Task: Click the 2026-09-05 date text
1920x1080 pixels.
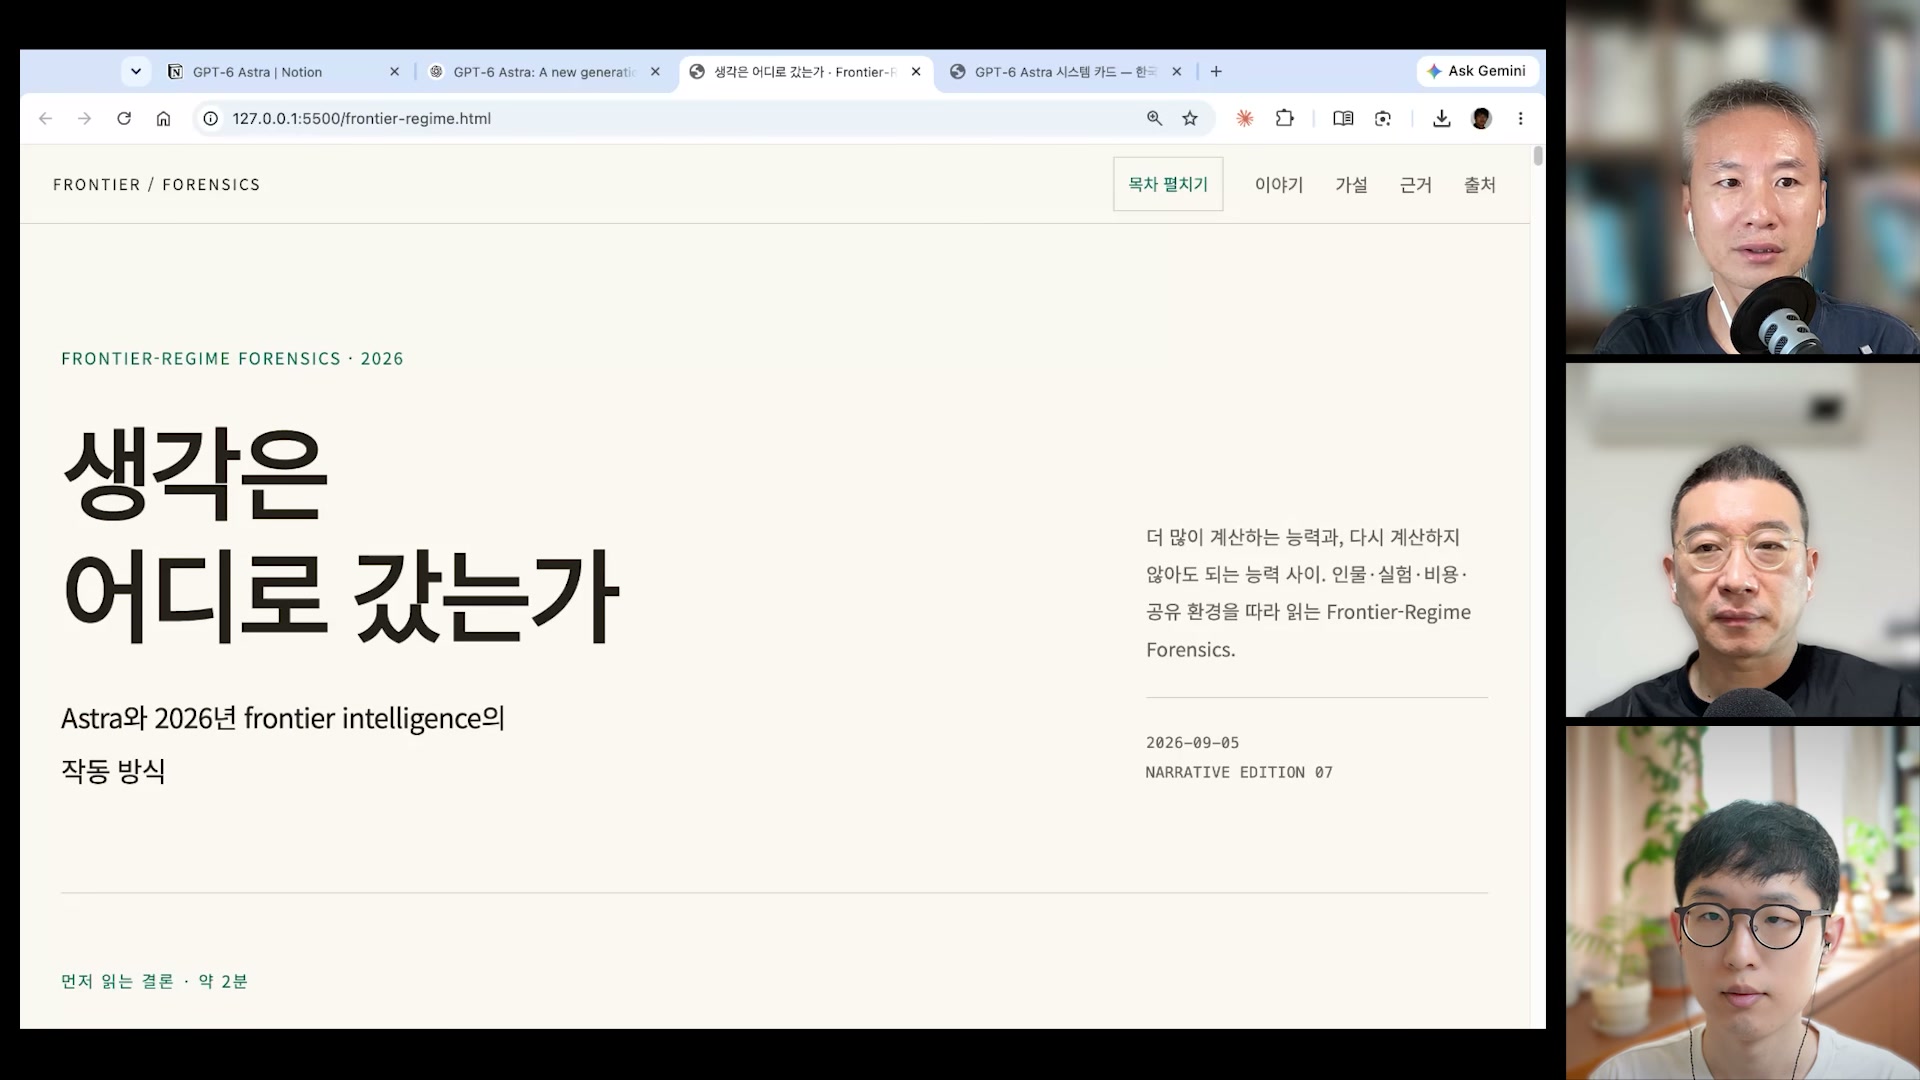Action: click(x=1192, y=743)
